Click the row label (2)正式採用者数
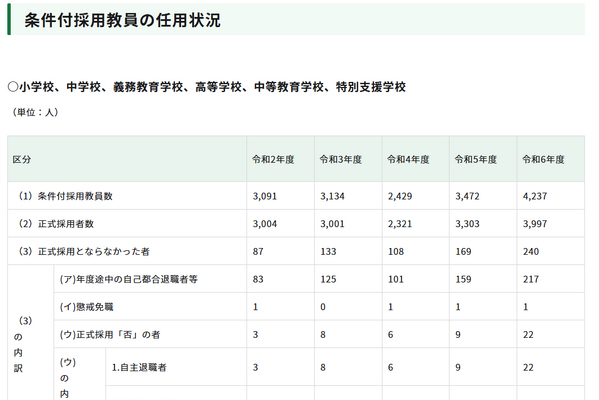 [x=56, y=224]
